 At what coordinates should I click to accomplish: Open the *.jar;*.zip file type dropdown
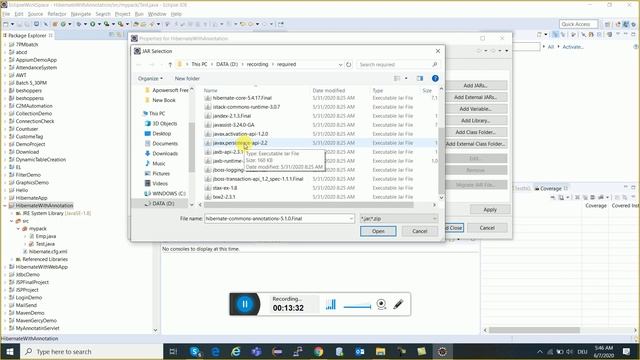pos(399,219)
